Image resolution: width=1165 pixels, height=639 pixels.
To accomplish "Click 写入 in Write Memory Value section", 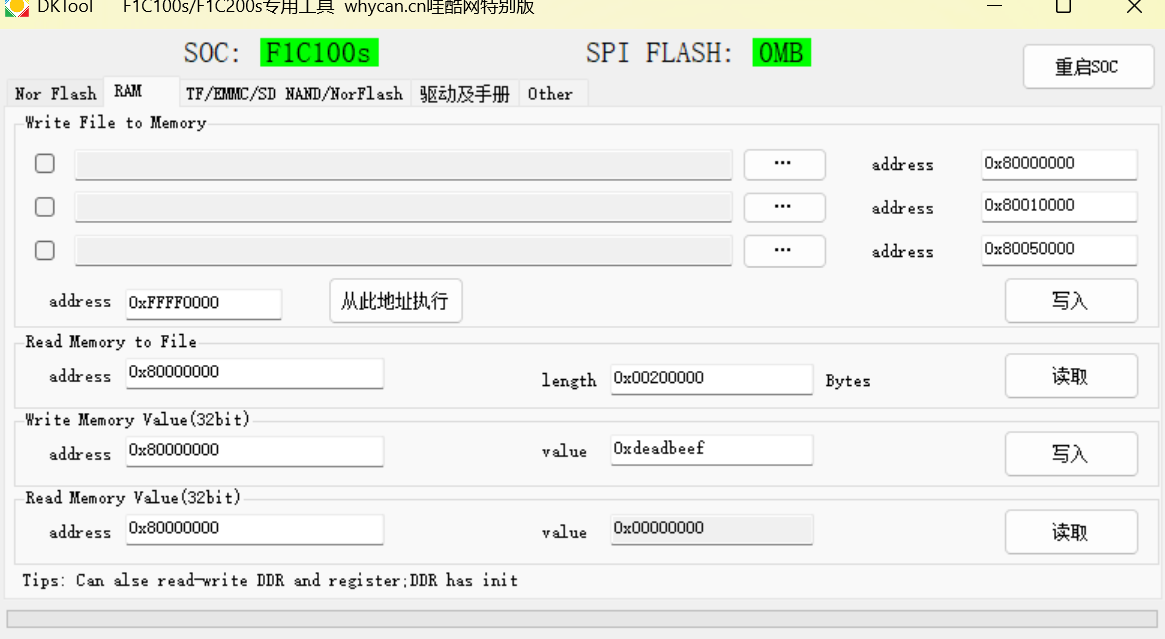I will pyautogui.click(x=1070, y=454).
